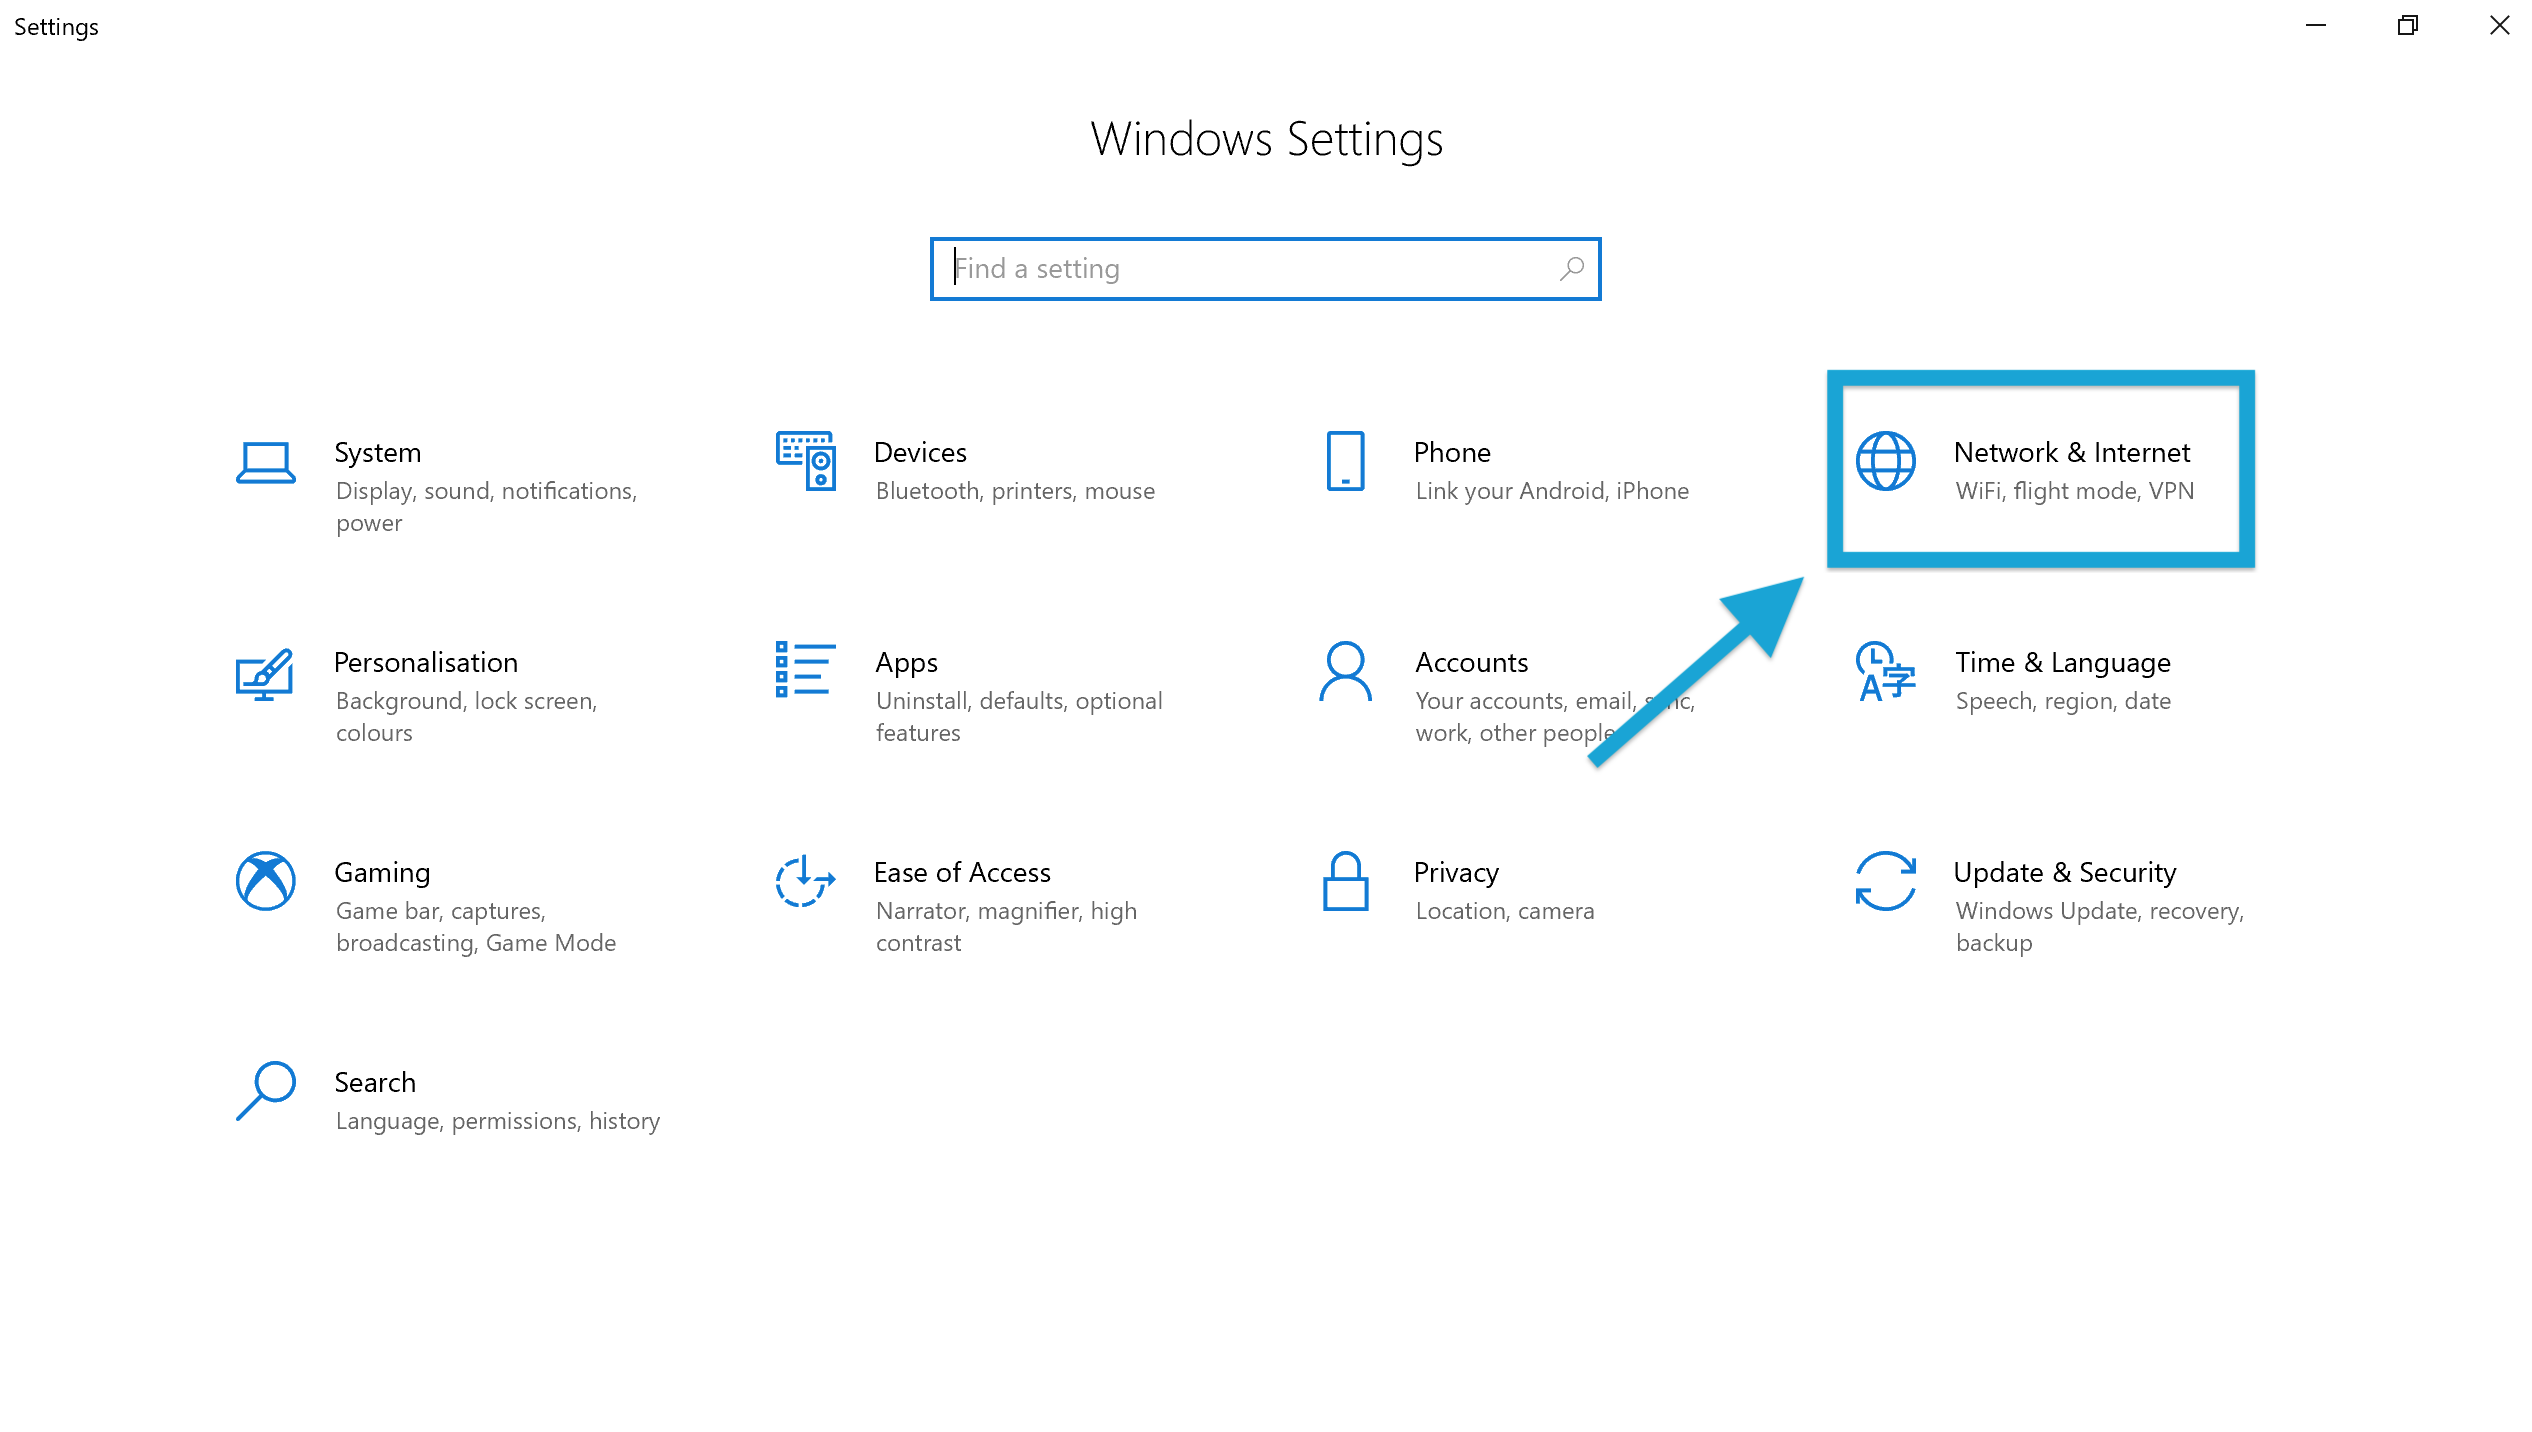Click 'Location, camera' description
2532x1432 pixels.
(x=1505, y=911)
